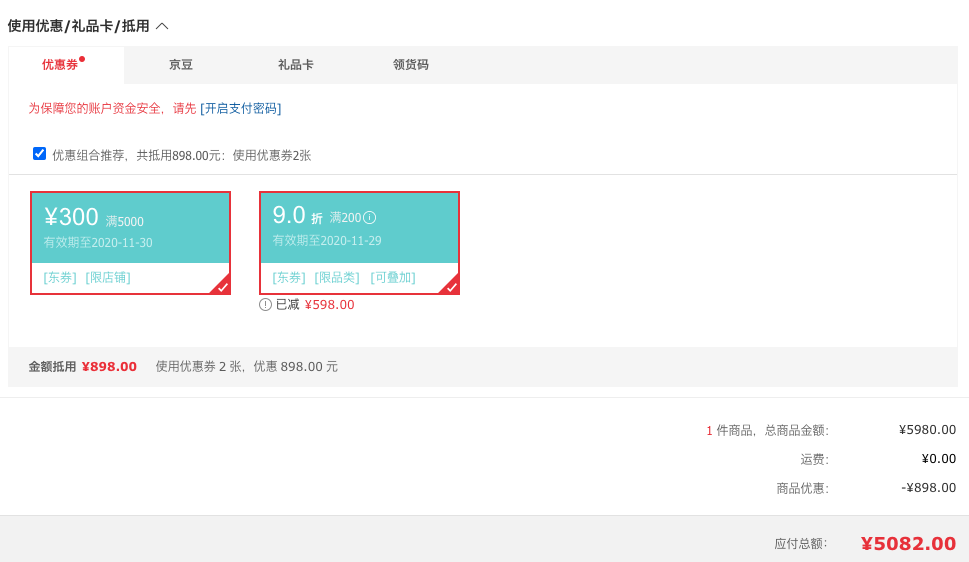Click the info icon beside 满200
This screenshot has width=969, height=562.
pyautogui.click(x=370, y=218)
